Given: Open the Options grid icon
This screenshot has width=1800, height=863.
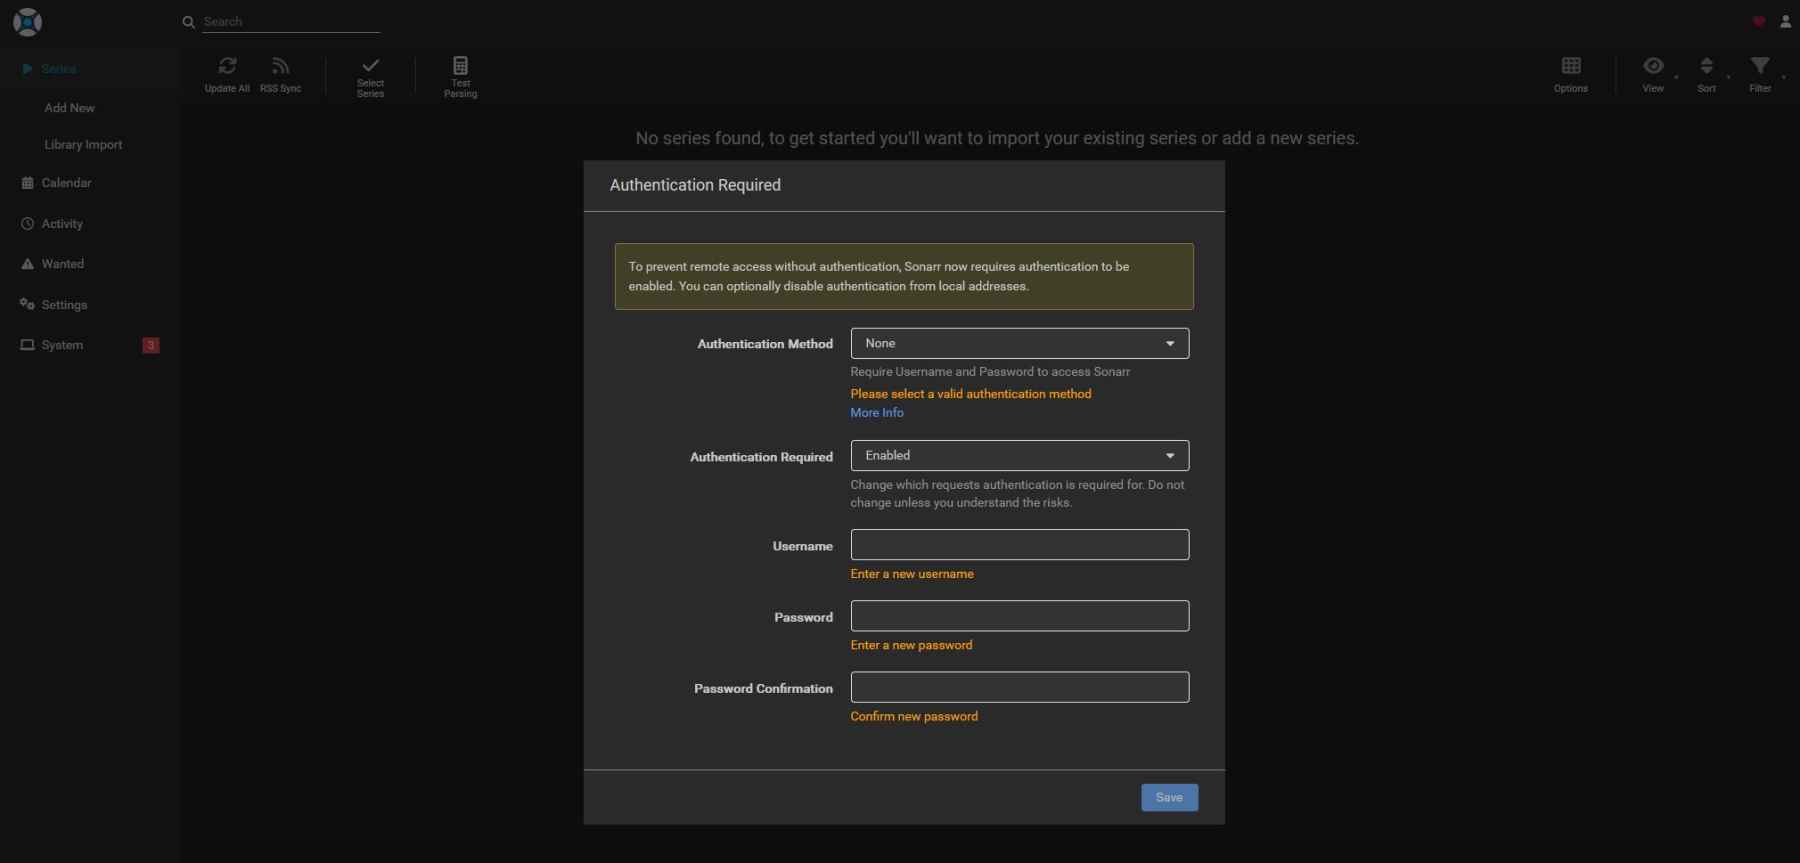Looking at the screenshot, I should pos(1570,66).
